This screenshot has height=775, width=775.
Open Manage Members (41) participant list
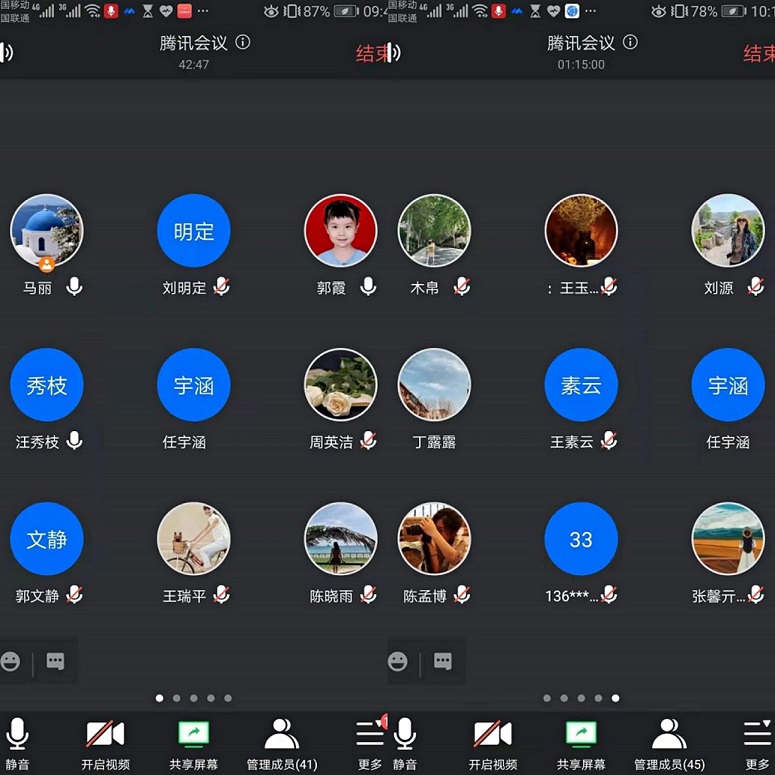(282, 745)
